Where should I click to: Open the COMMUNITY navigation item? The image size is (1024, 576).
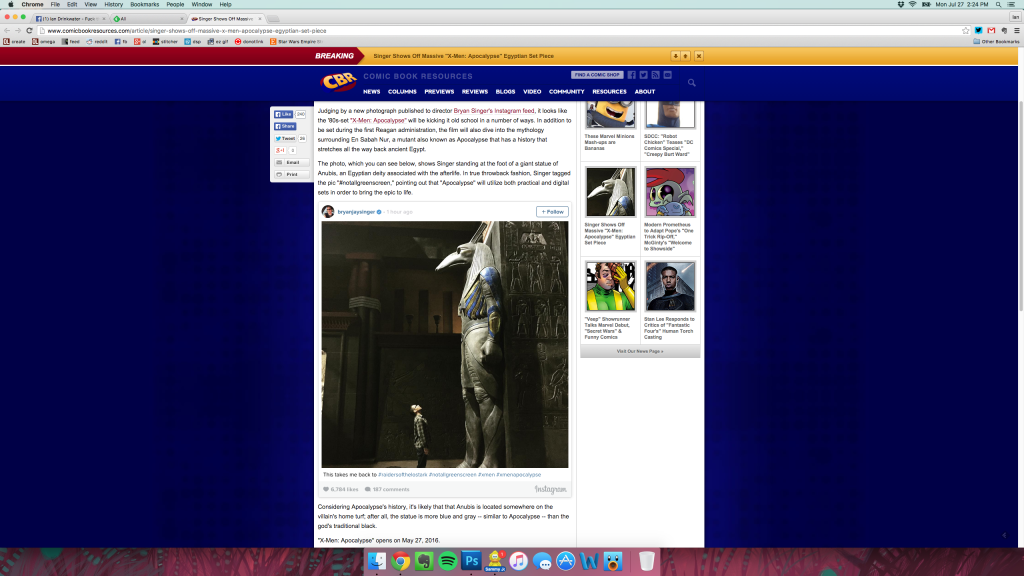click(x=566, y=92)
